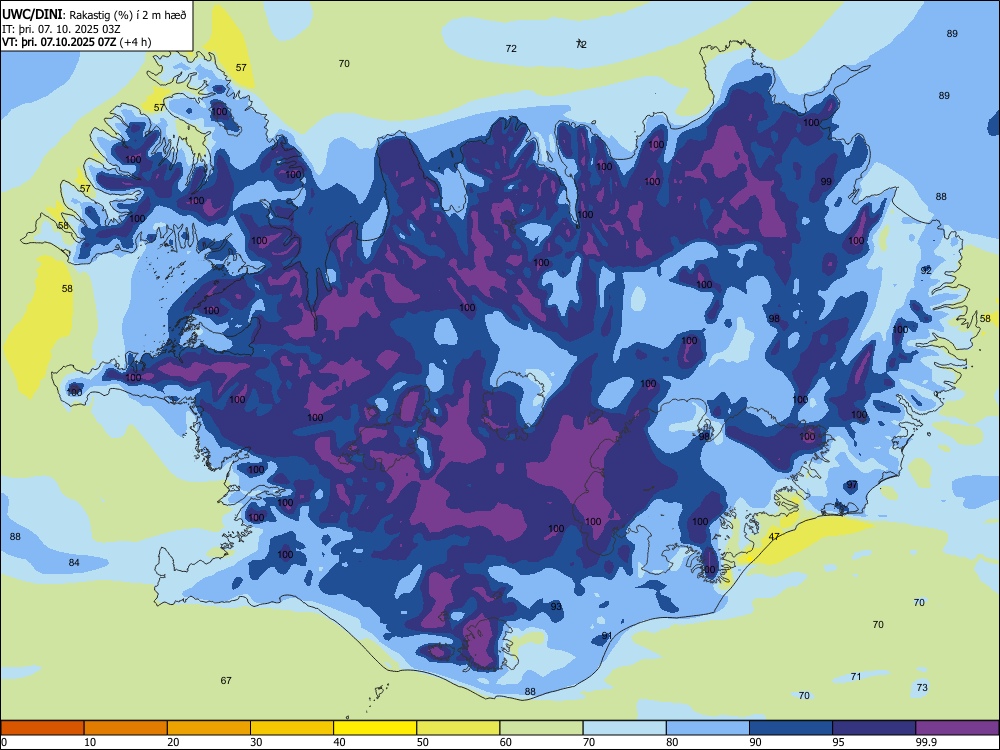Select the 20–30 amber legend swatch

(x=209, y=728)
